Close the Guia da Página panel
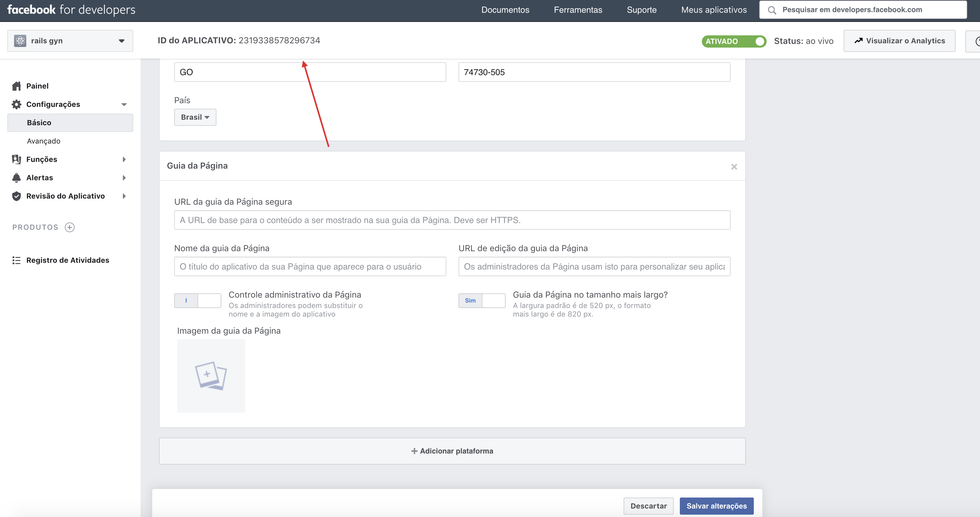This screenshot has height=517, width=980. pyautogui.click(x=734, y=167)
